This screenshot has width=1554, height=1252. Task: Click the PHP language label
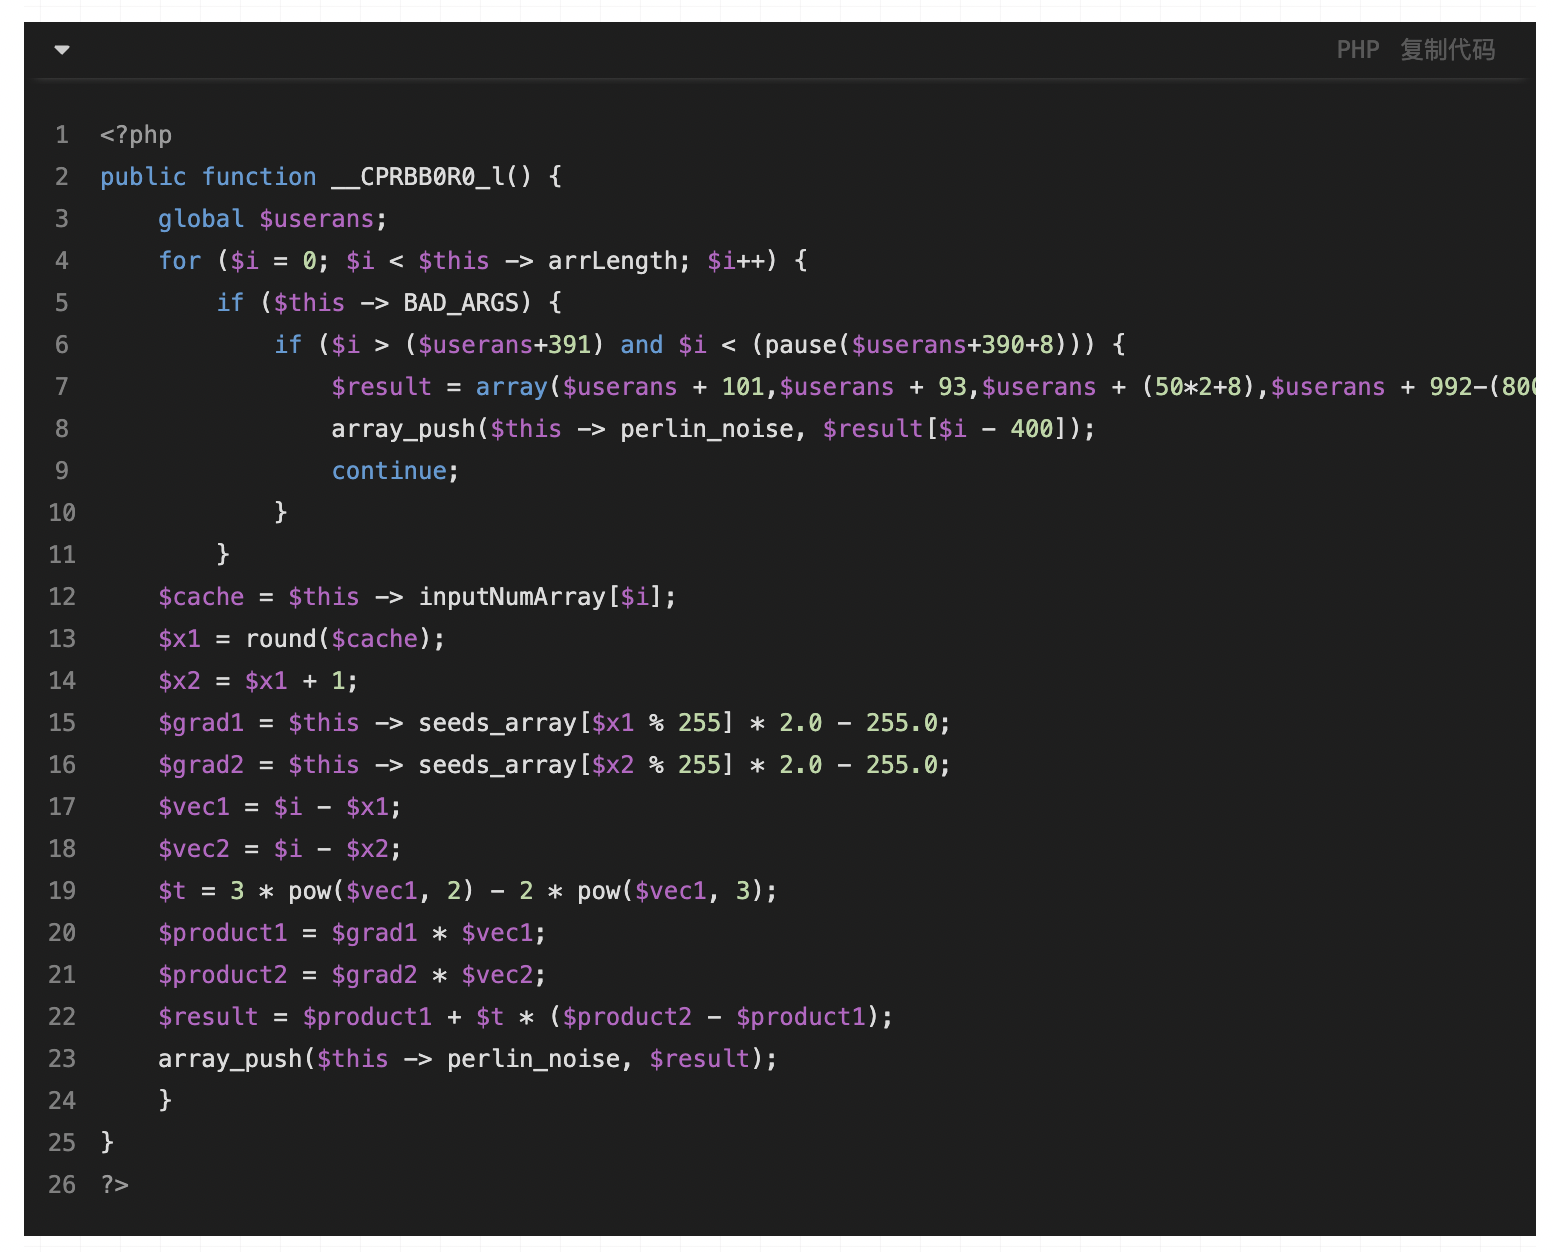click(x=1357, y=50)
